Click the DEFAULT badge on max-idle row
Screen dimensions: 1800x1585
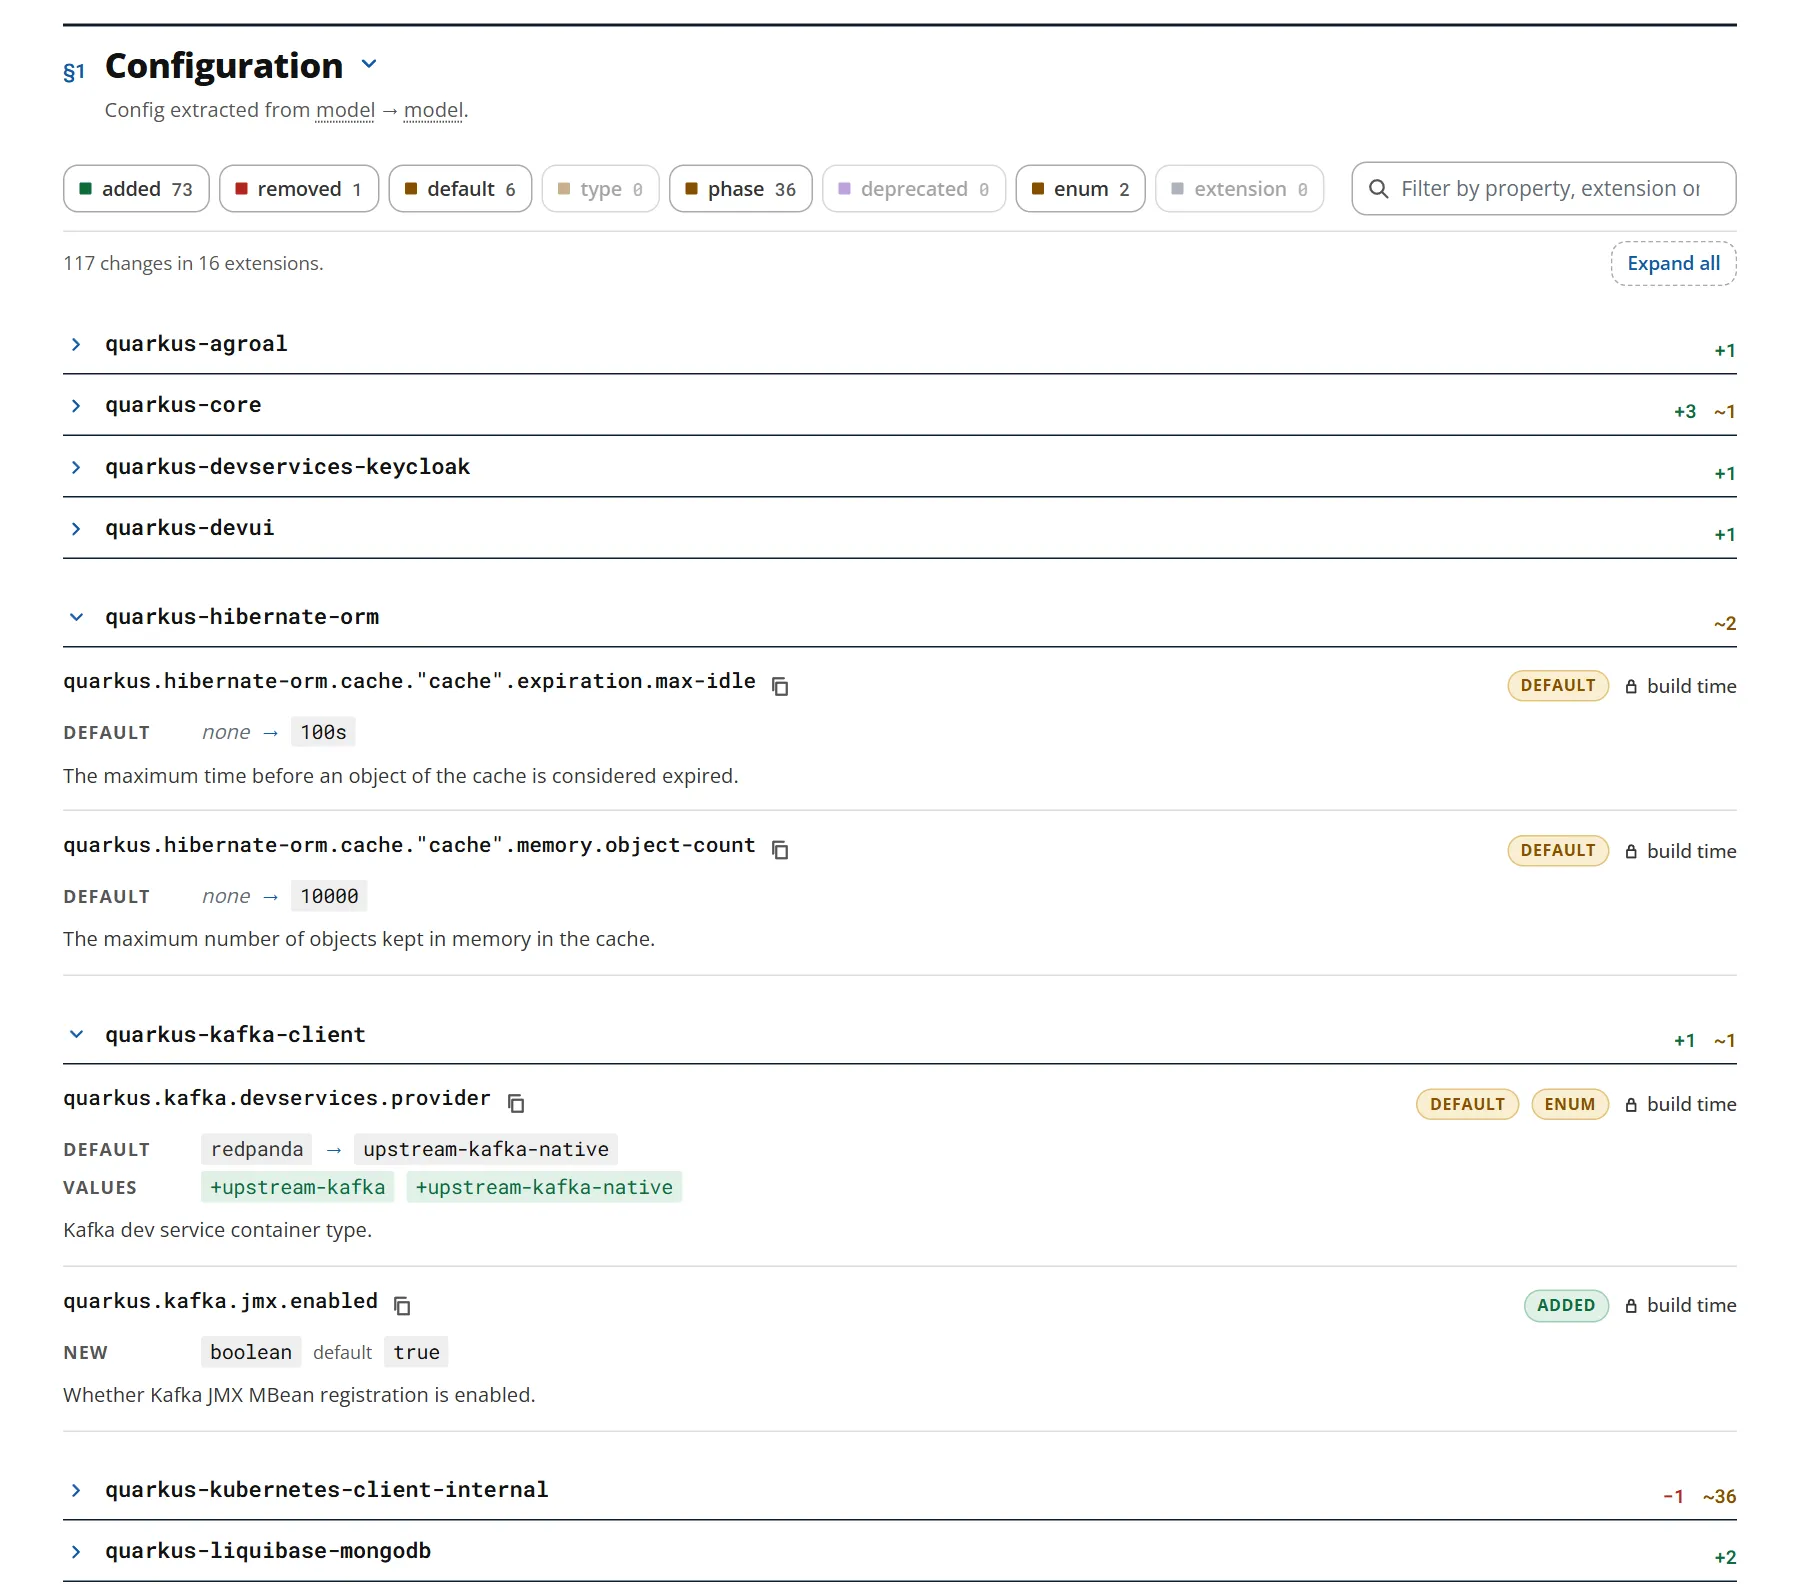[1558, 686]
